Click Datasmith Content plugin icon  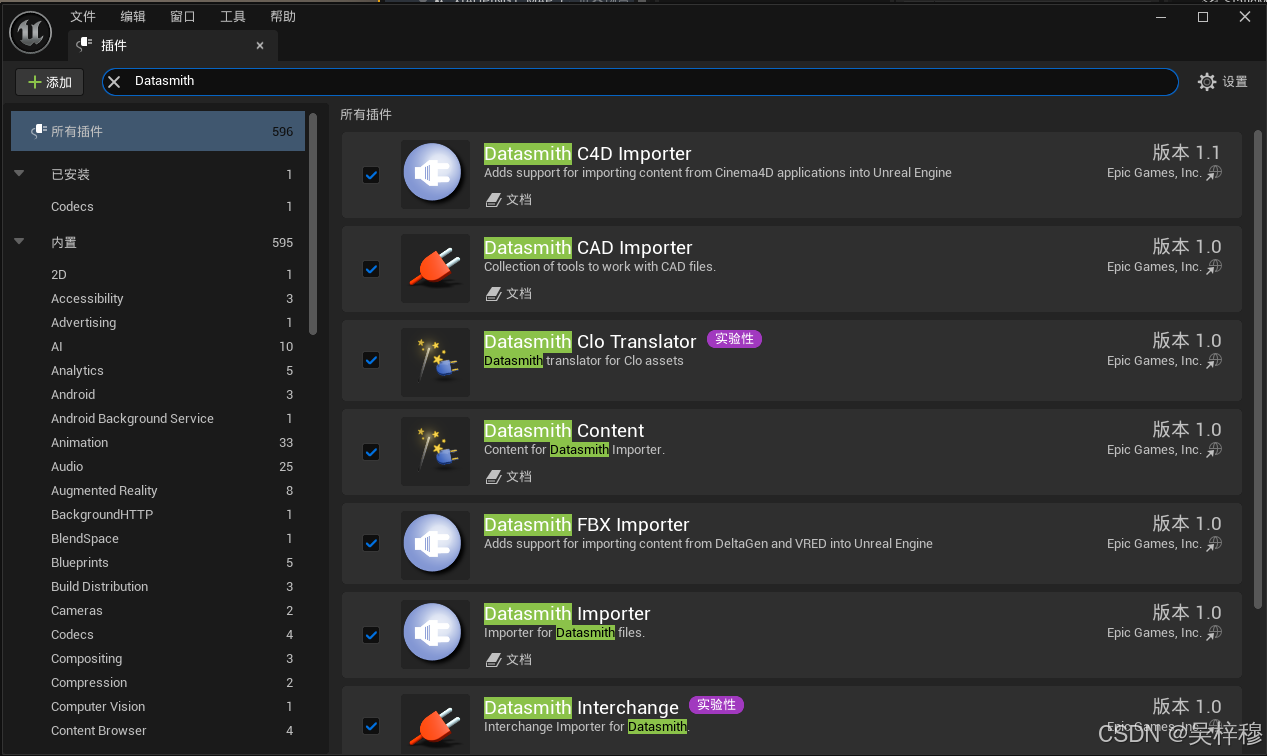coord(435,451)
